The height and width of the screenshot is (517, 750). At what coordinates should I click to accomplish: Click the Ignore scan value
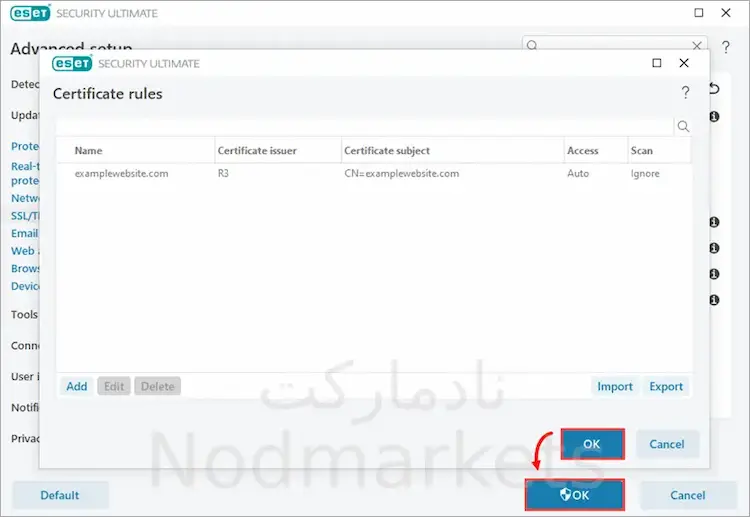pos(645,174)
